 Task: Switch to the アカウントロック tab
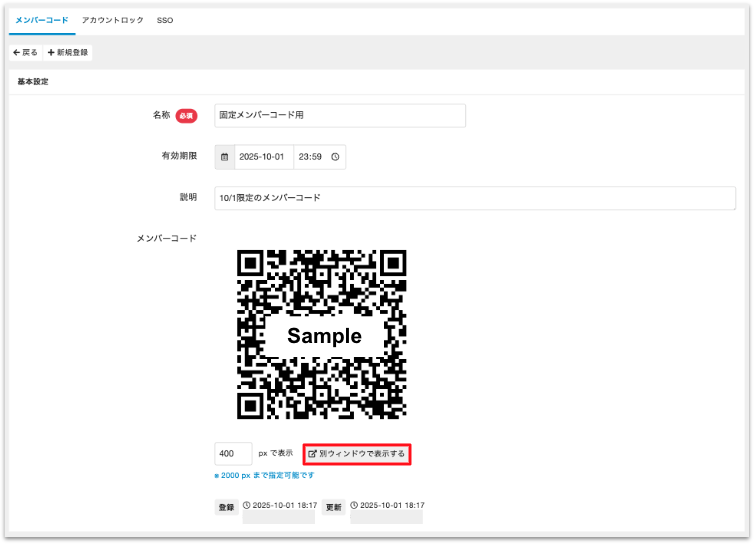click(x=112, y=20)
